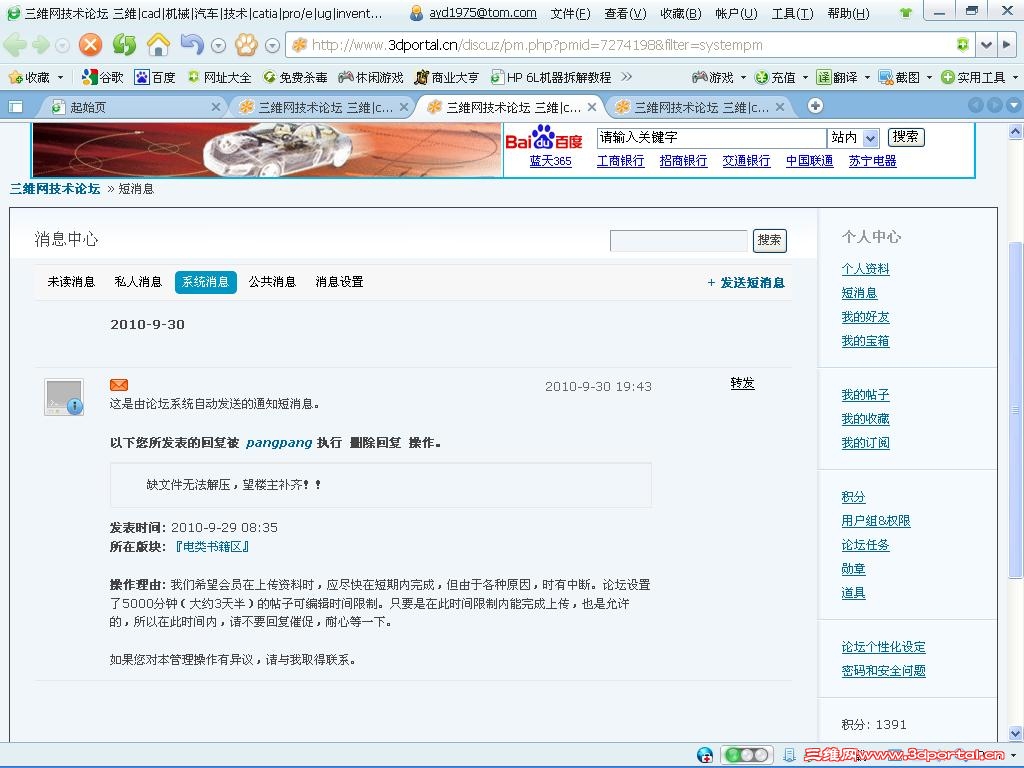The width and height of the screenshot is (1024, 768).
Task: Expand the address bar history dropdown arrow
Action: click(986, 45)
